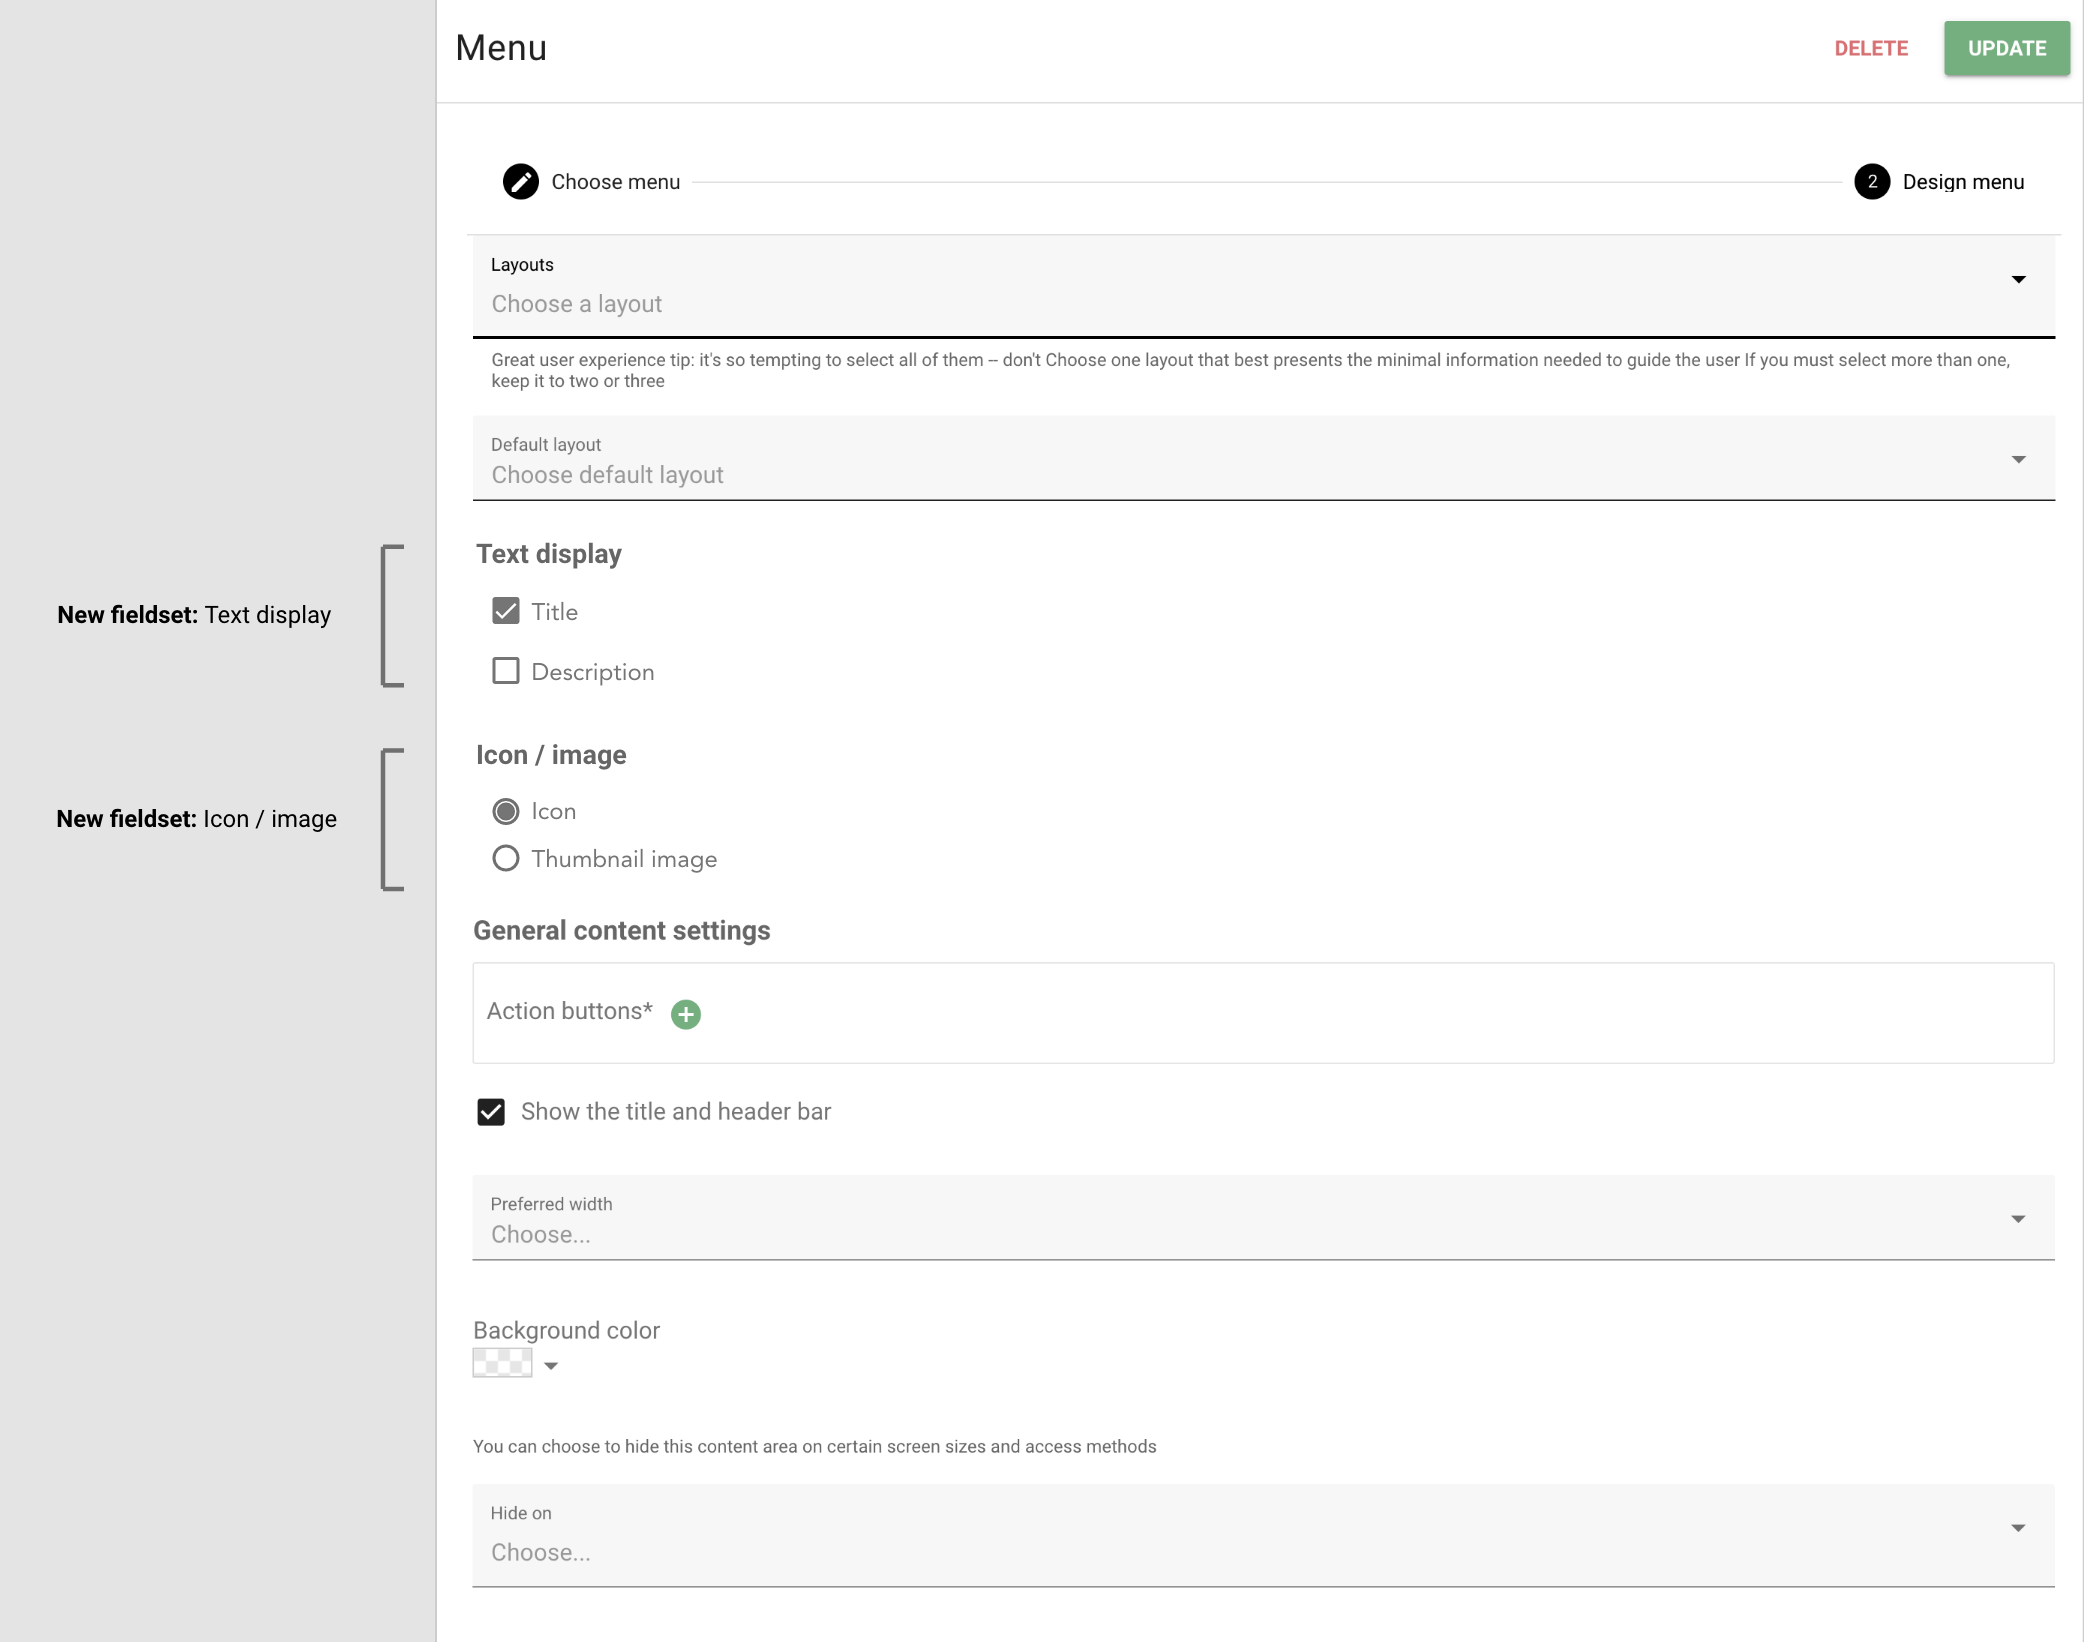Enable the Description checkbox

click(x=506, y=671)
